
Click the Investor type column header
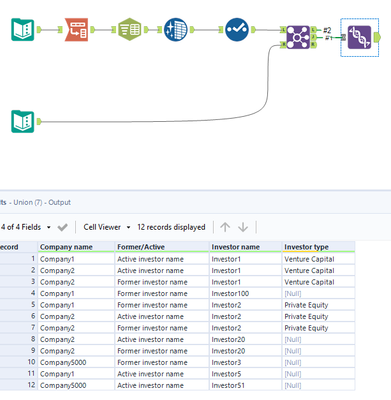[x=318, y=247]
